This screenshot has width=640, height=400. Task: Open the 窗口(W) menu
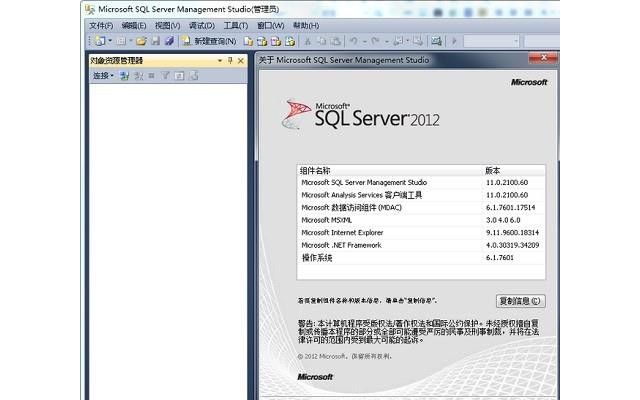270,26
